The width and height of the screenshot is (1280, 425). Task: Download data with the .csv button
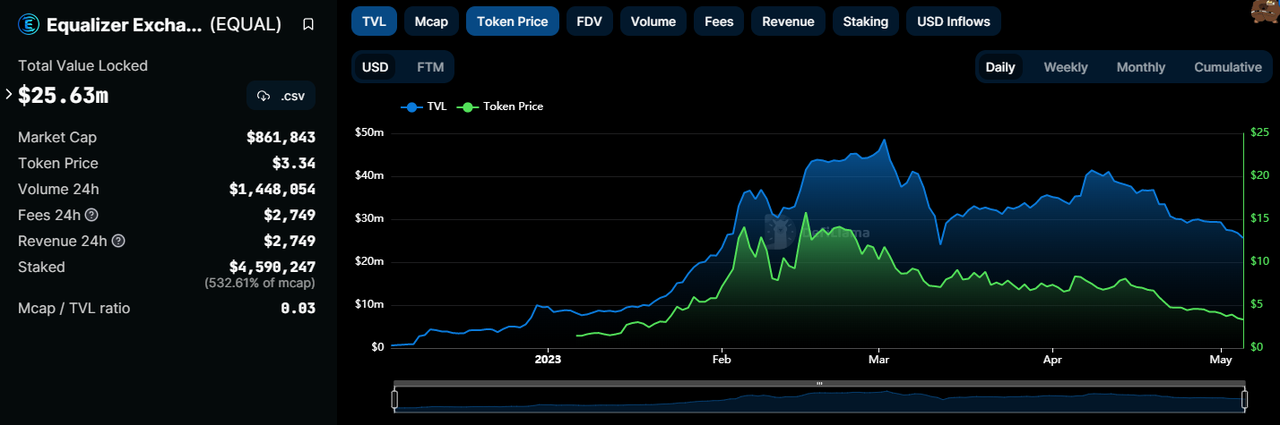point(281,96)
